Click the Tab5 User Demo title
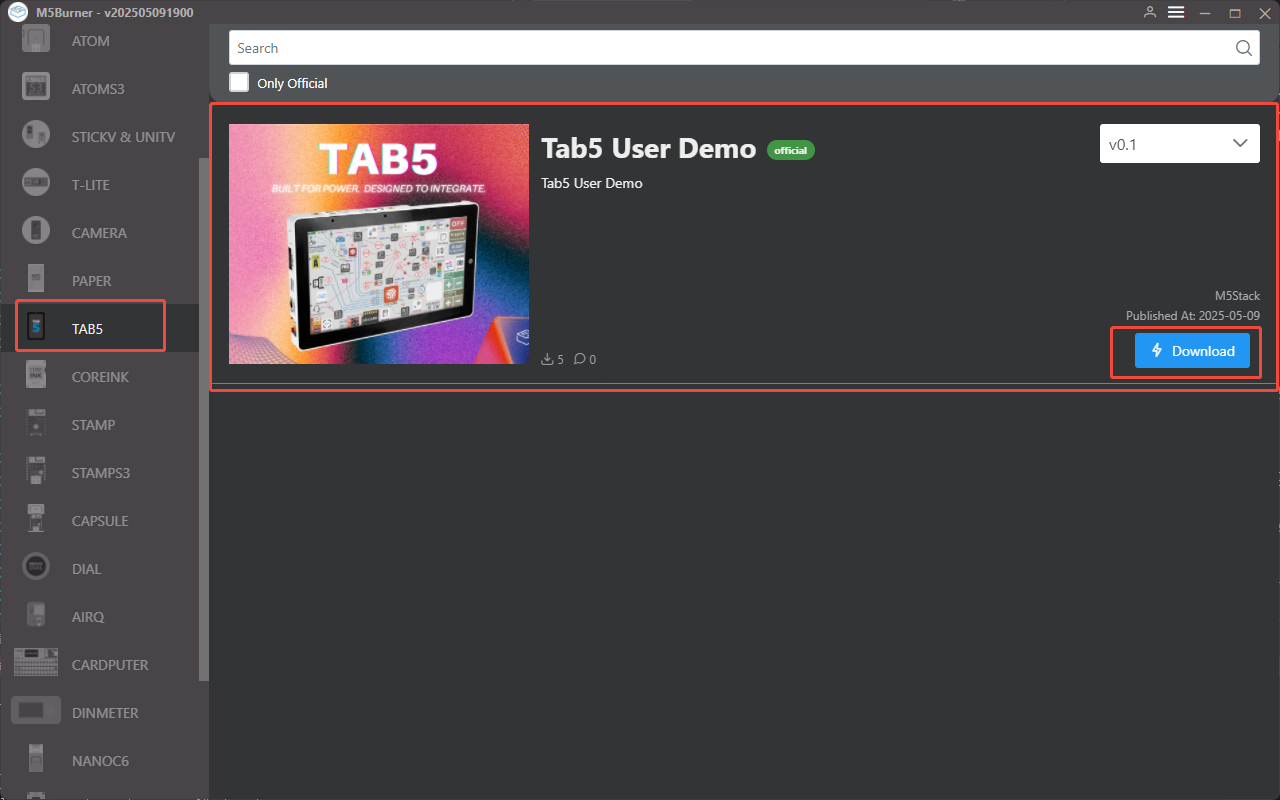The image size is (1280, 800). [648, 148]
